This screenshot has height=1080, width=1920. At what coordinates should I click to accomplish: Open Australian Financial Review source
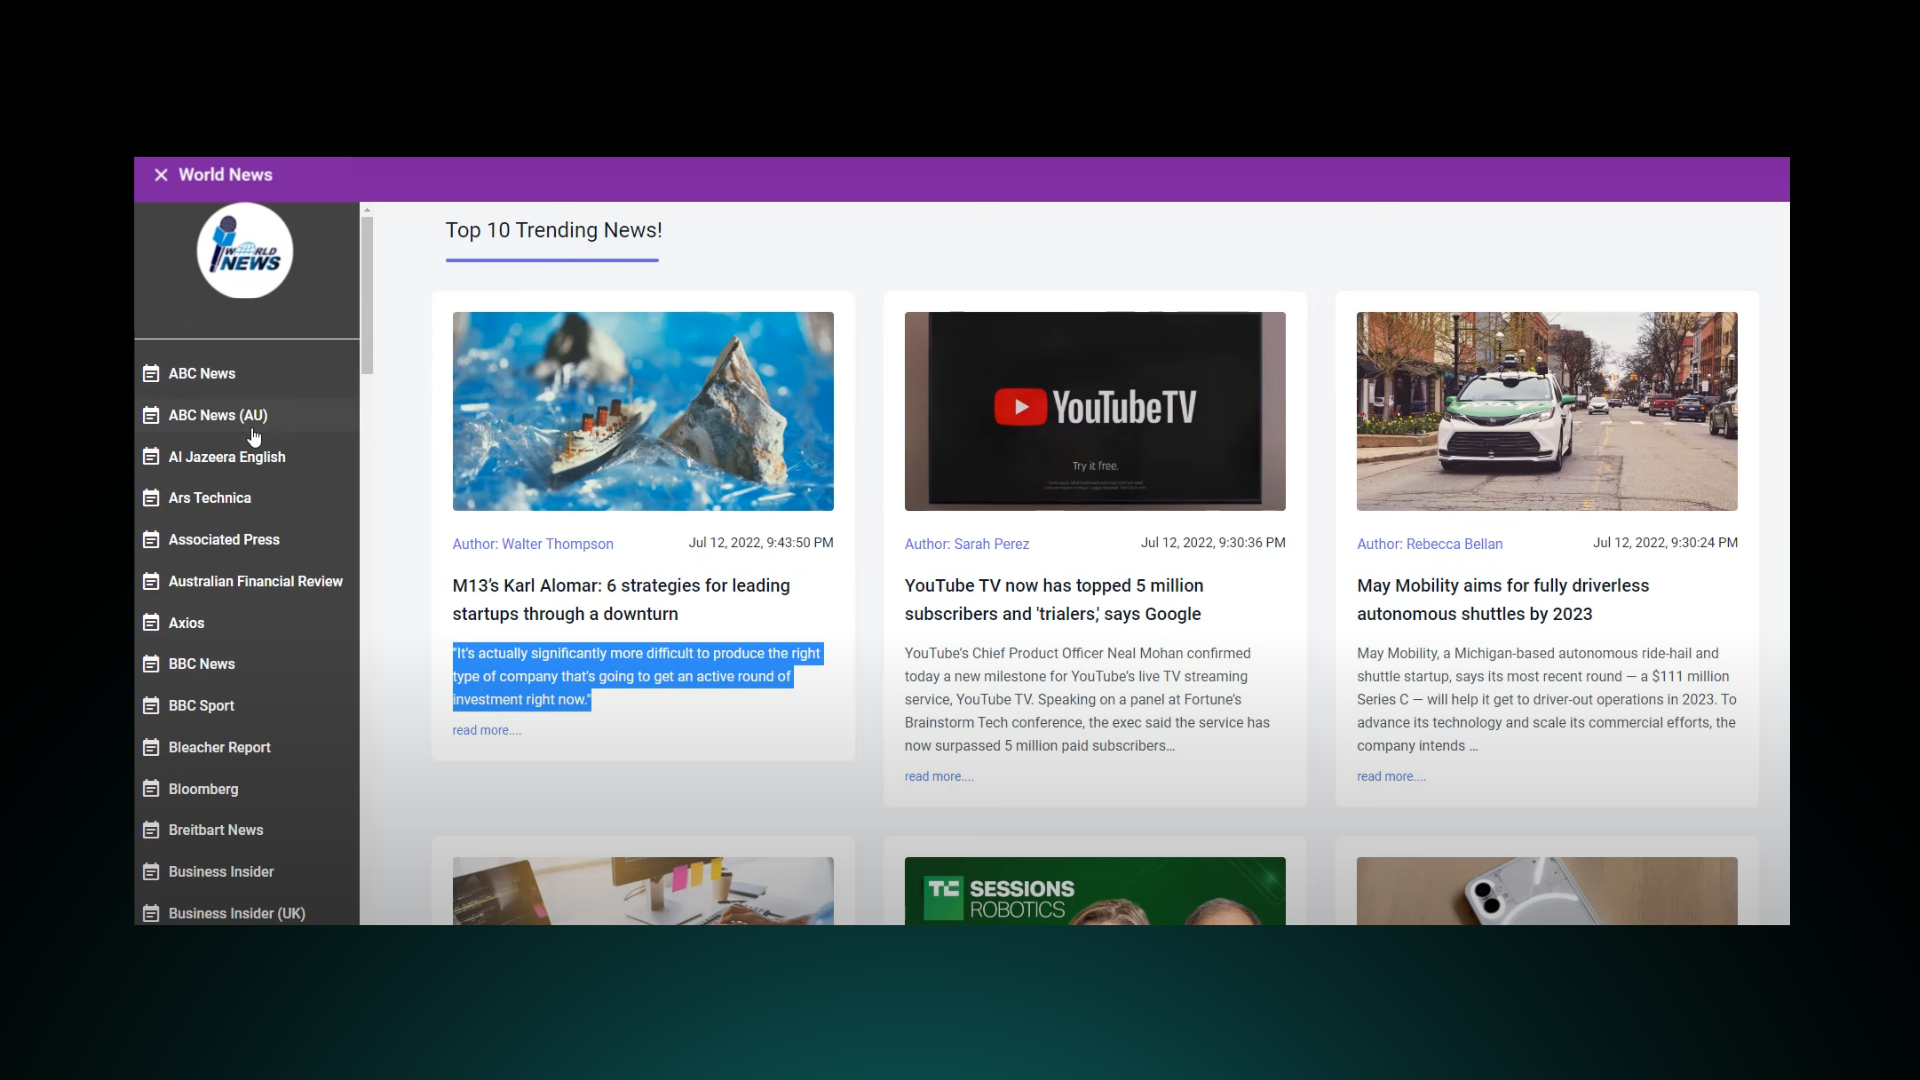click(256, 581)
